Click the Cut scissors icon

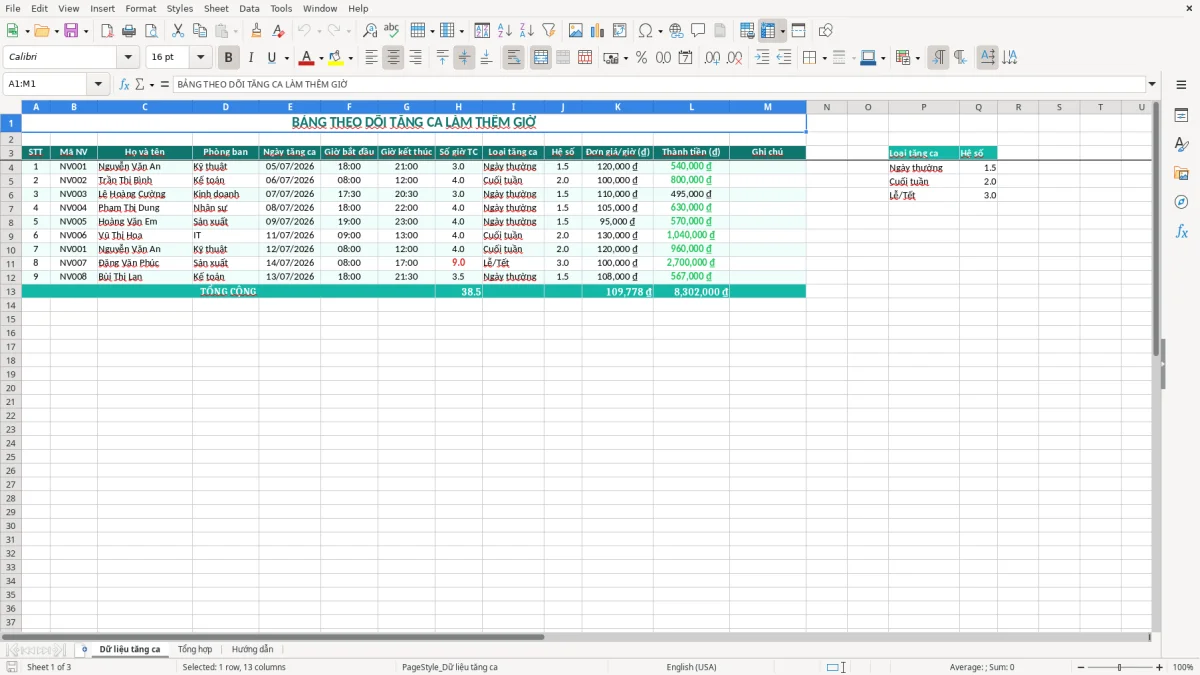pyautogui.click(x=178, y=31)
